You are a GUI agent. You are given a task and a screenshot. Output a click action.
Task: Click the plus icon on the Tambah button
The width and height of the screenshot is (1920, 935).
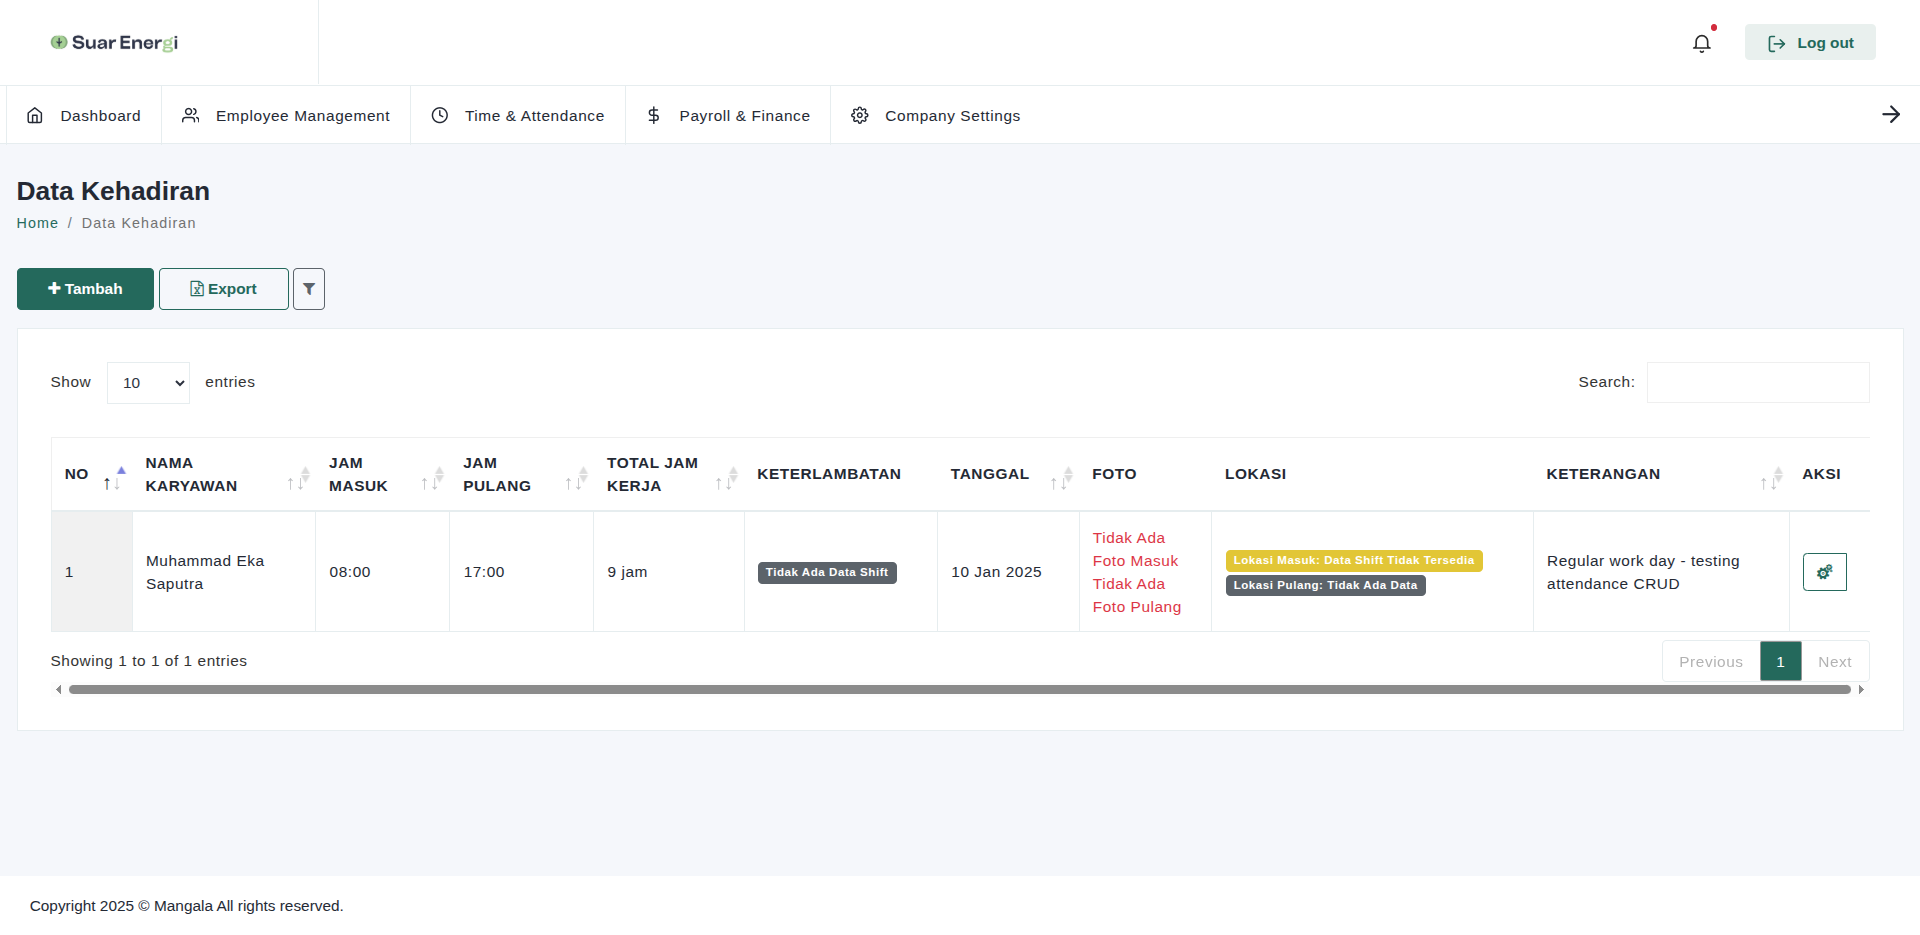[54, 288]
